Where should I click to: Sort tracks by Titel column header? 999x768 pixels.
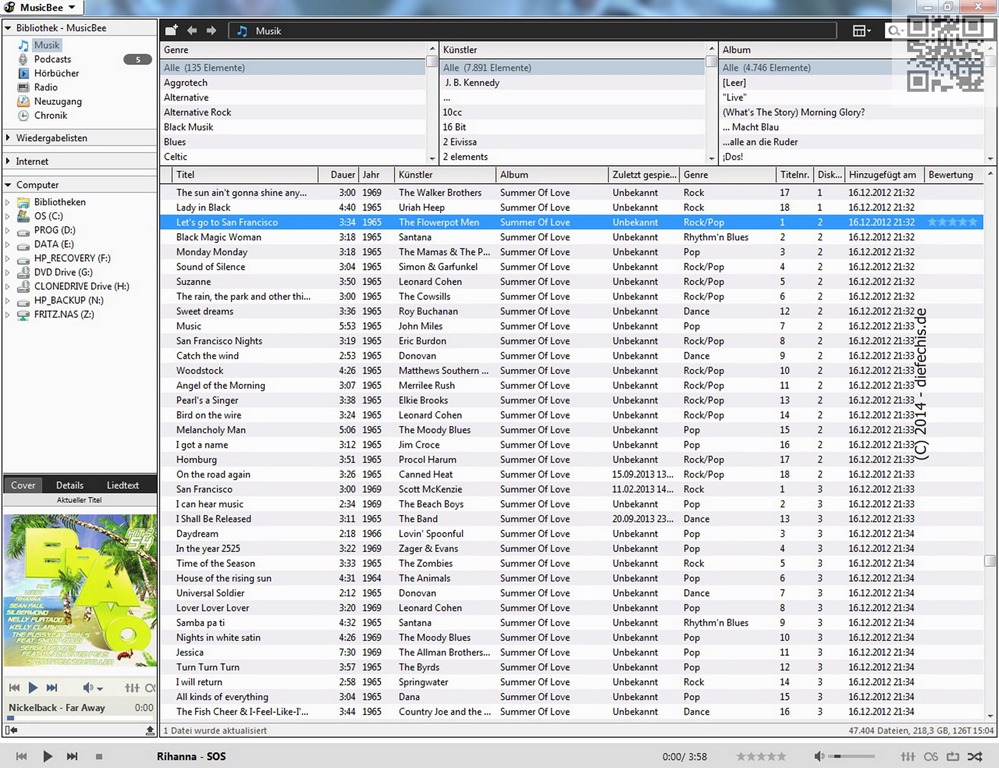[x=245, y=175]
